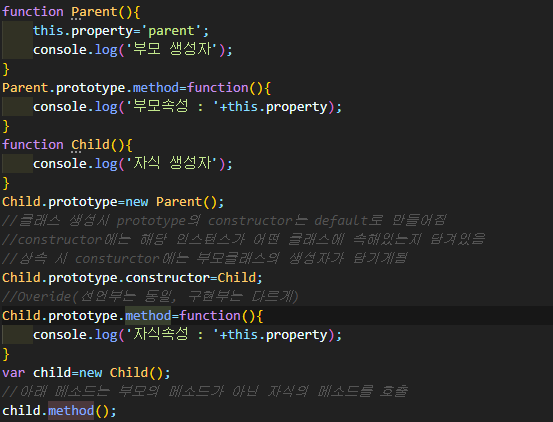Image resolution: width=553 pixels, height=422 pixels.
Task: Click the word 'constructor' in Child.prototype.constructor=Child
Action: click(x=168, y=278)
